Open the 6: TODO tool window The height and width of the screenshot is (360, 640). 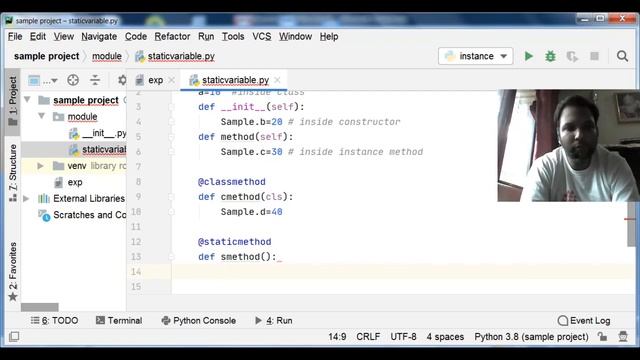(x=54, y=320)
